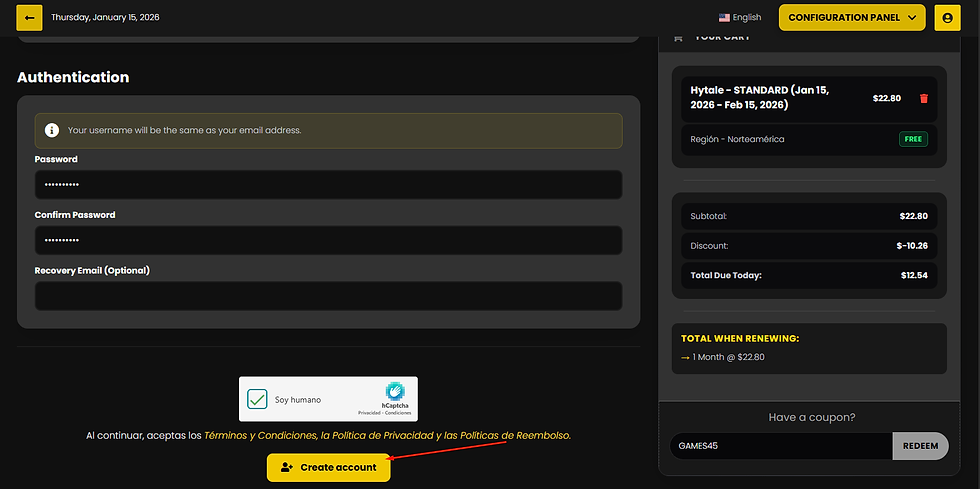Screen dimensions: 980x489
Task: Open the hCaptcha Privacidad link
Action: (x=369, y=413)
